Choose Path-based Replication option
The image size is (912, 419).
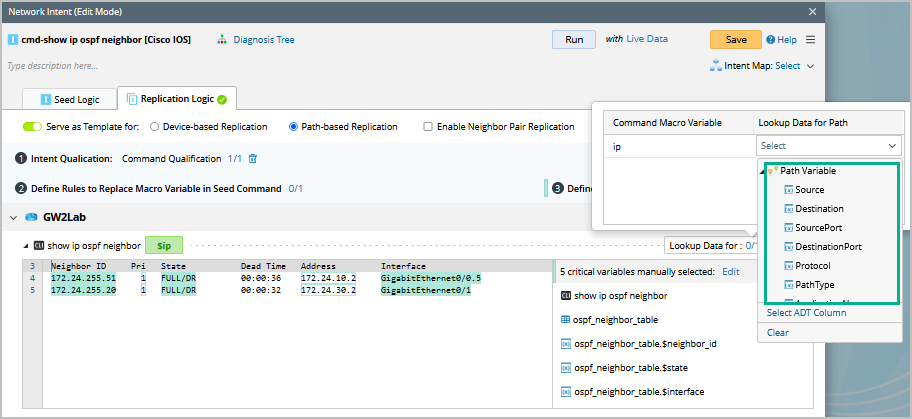(x=293, y=127)
